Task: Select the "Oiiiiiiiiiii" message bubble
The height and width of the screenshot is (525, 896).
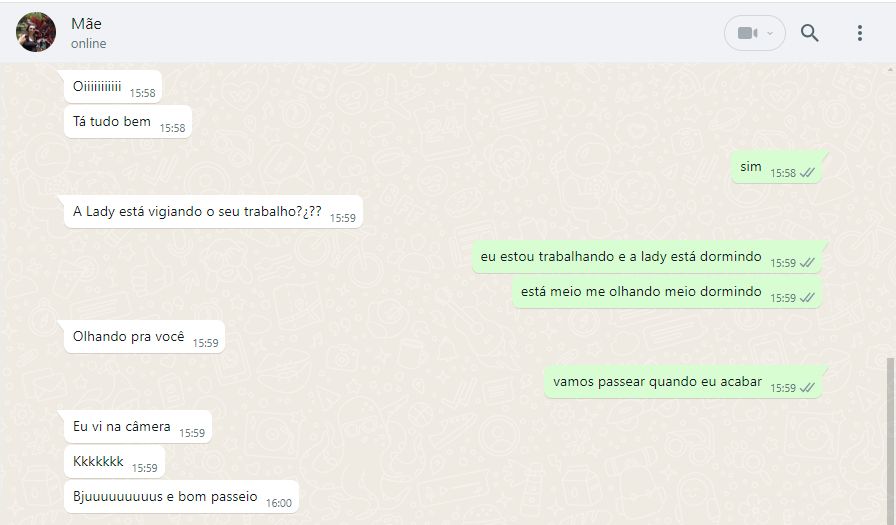Action: point(113,87)
